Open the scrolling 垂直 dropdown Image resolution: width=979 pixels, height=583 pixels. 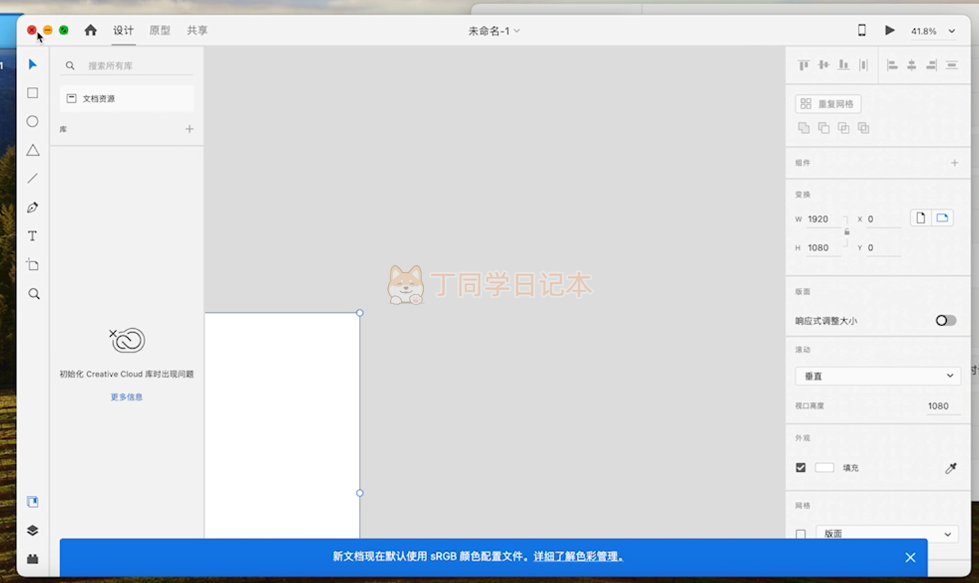coord(877,376)
